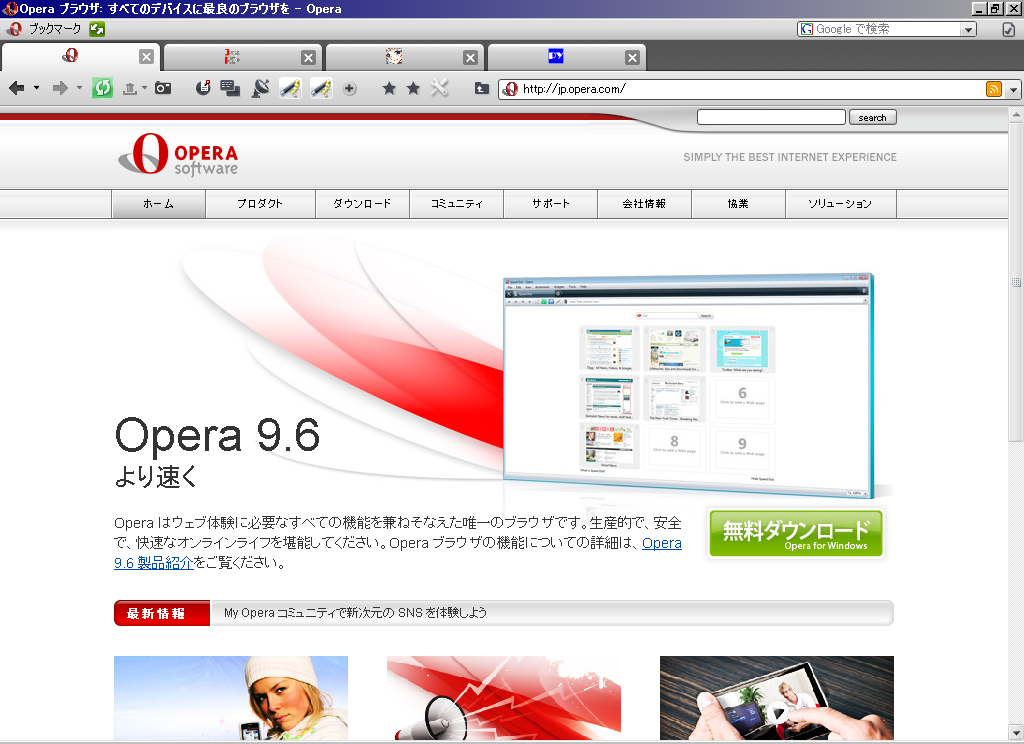Click the vertical scrollbar down arrow
This screenshot has height=744, width=1024.
pos(1016,731)
